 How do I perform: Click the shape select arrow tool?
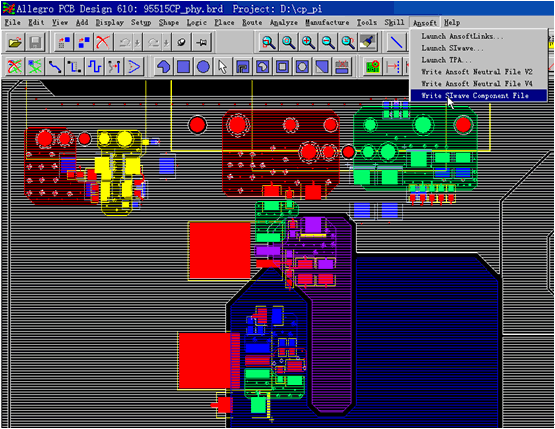click(x=223, y=67)
